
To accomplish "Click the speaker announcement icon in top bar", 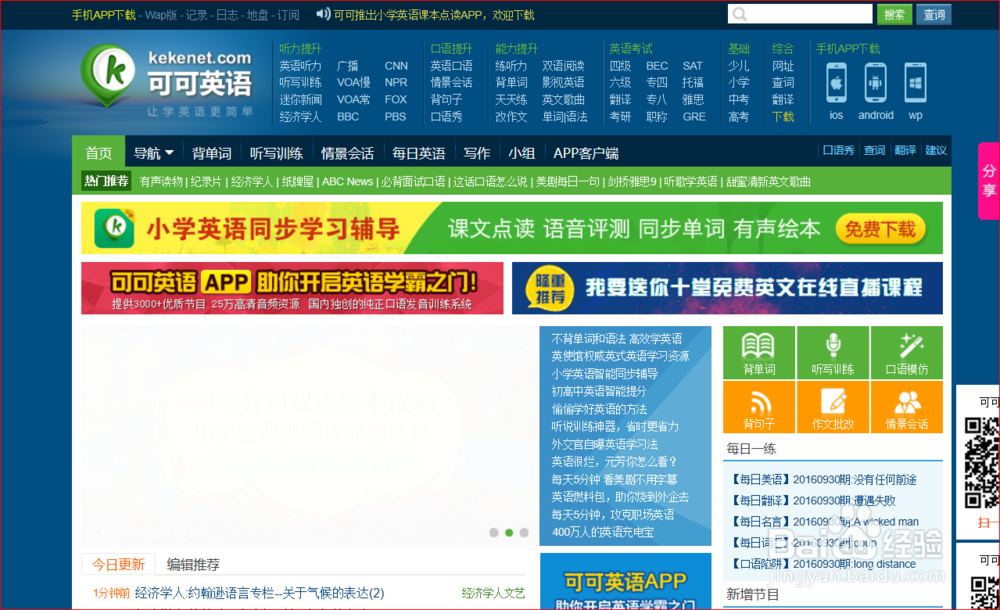I will (323, 14).
